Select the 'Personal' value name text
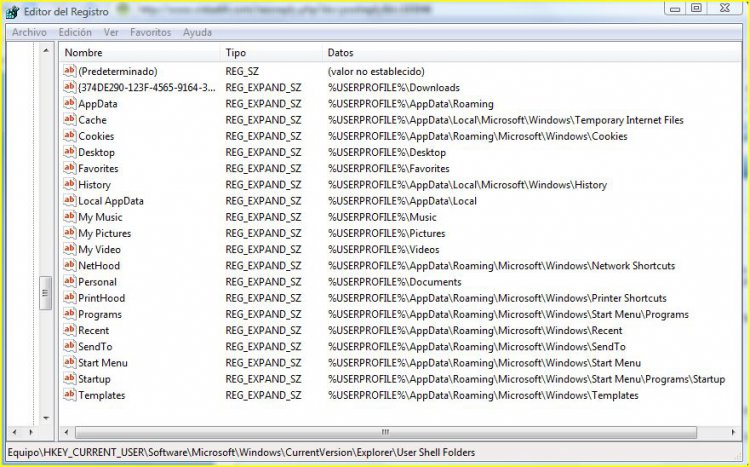 [x=97, y=282]
